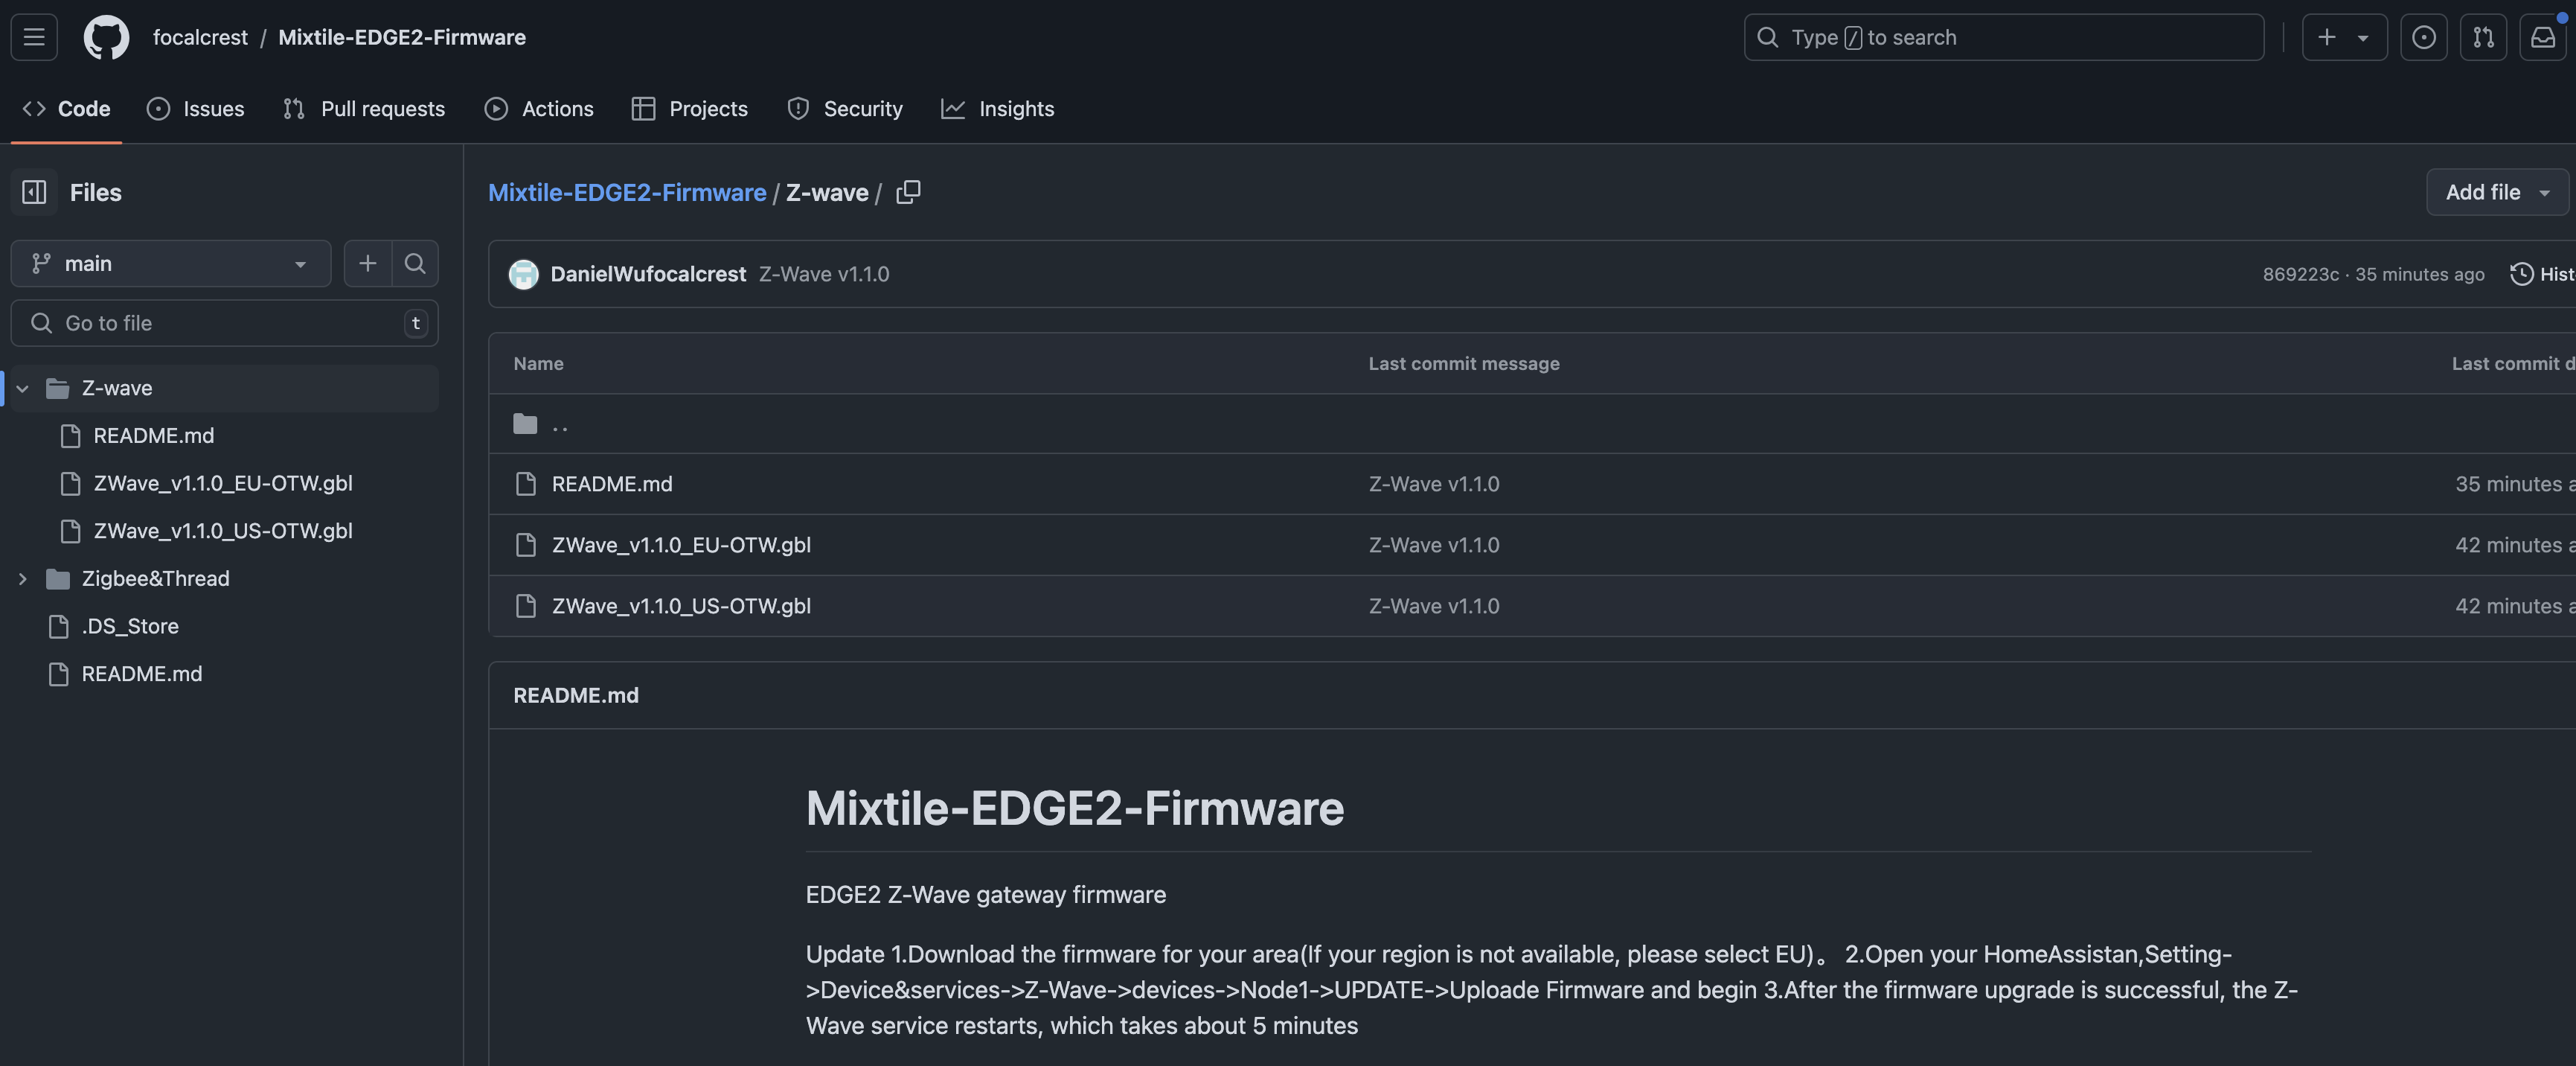Open commit hash 869223c
This screenshot has width=2576, height=1066.
2300,274
